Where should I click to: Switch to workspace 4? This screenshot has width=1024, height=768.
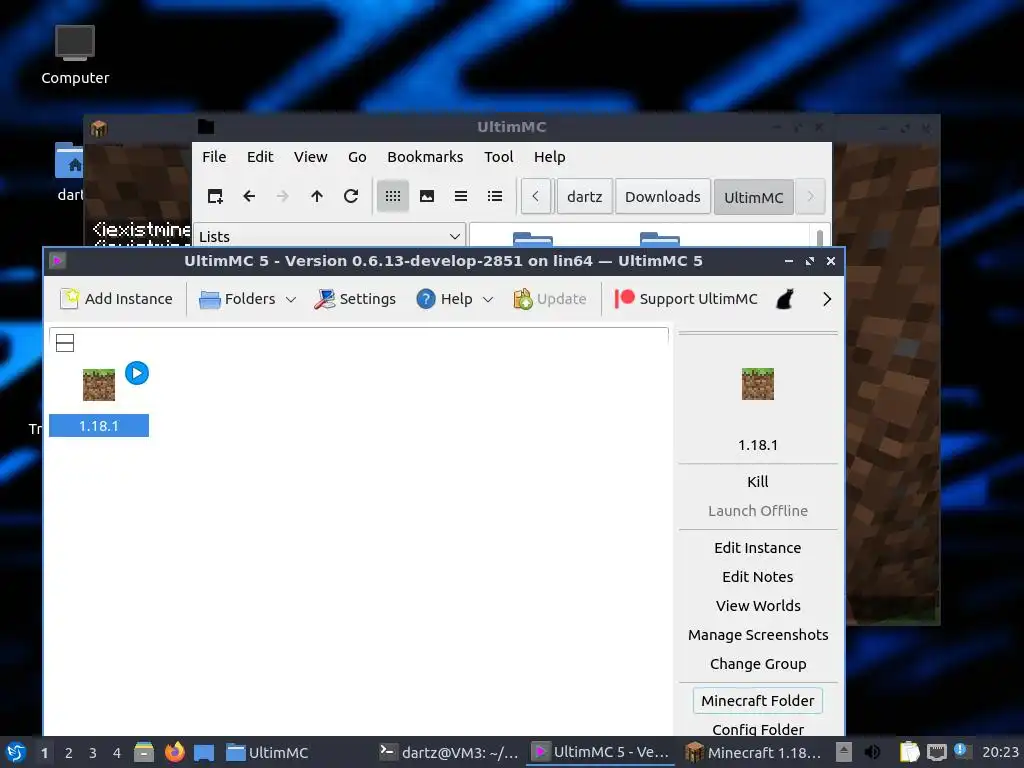click(117, 753)
